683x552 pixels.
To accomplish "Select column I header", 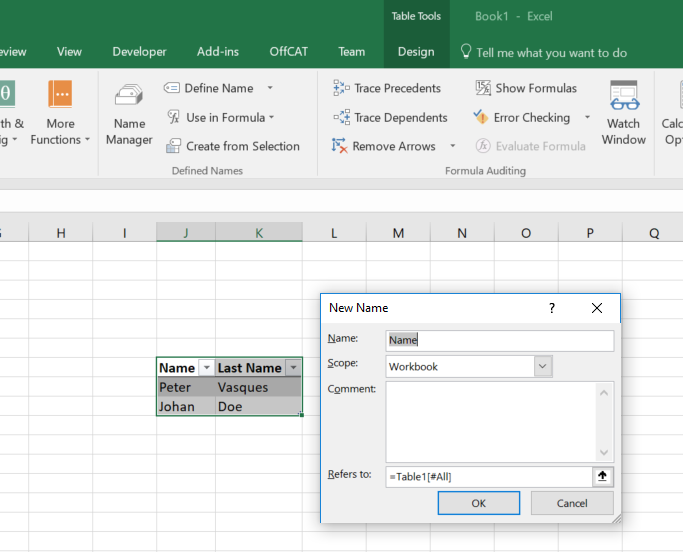I will pos(125,233).
